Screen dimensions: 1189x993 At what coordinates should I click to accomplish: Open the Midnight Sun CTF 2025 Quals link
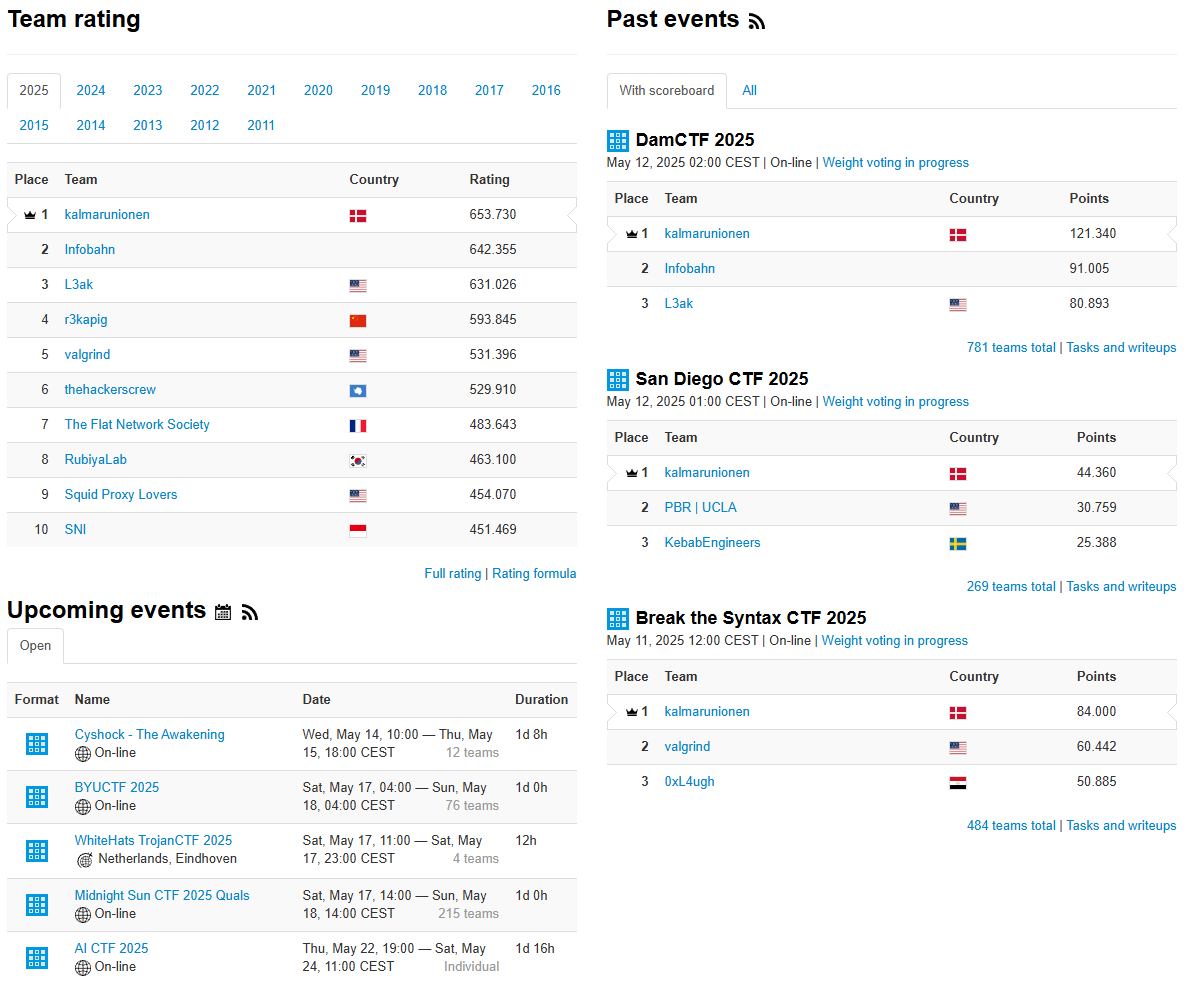[x=162, y=895]
